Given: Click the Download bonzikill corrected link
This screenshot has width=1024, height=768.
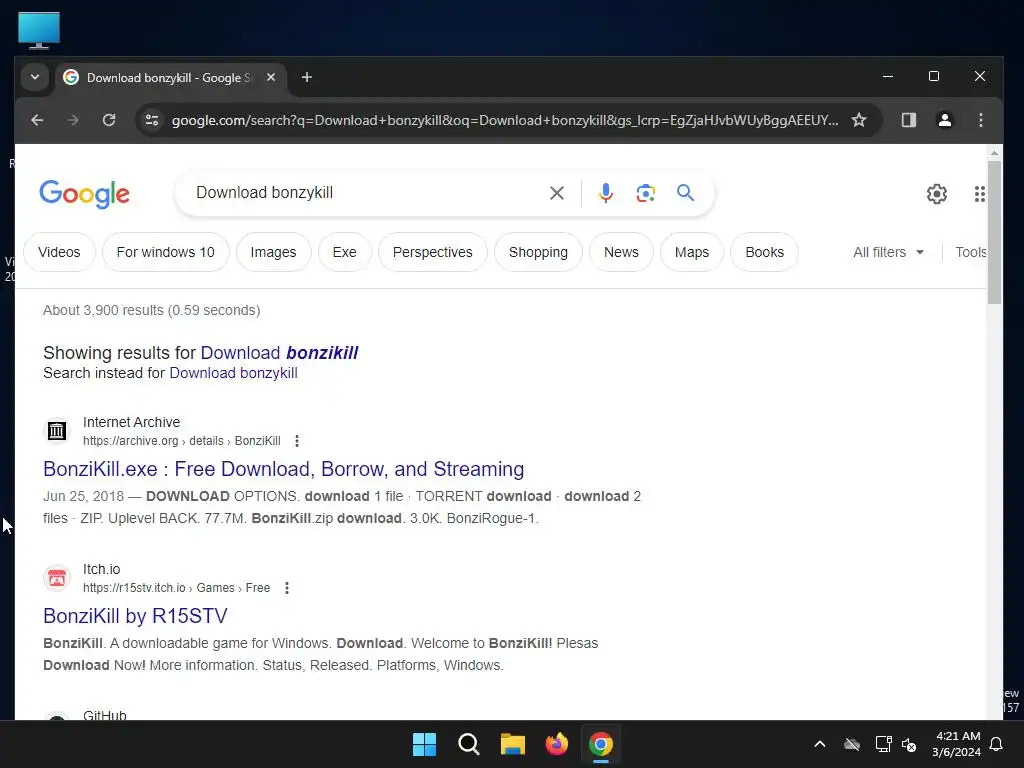Looking at the screenshot, I should click(279, 353).
